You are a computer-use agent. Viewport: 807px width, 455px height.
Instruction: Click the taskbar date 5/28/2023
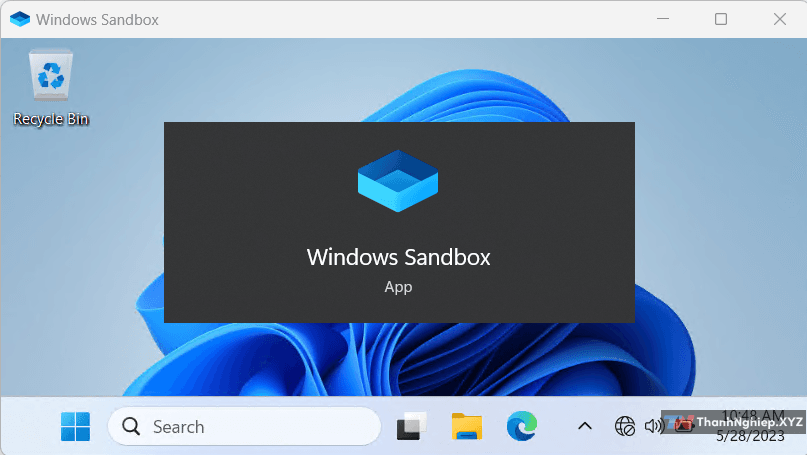pos(750,436)
